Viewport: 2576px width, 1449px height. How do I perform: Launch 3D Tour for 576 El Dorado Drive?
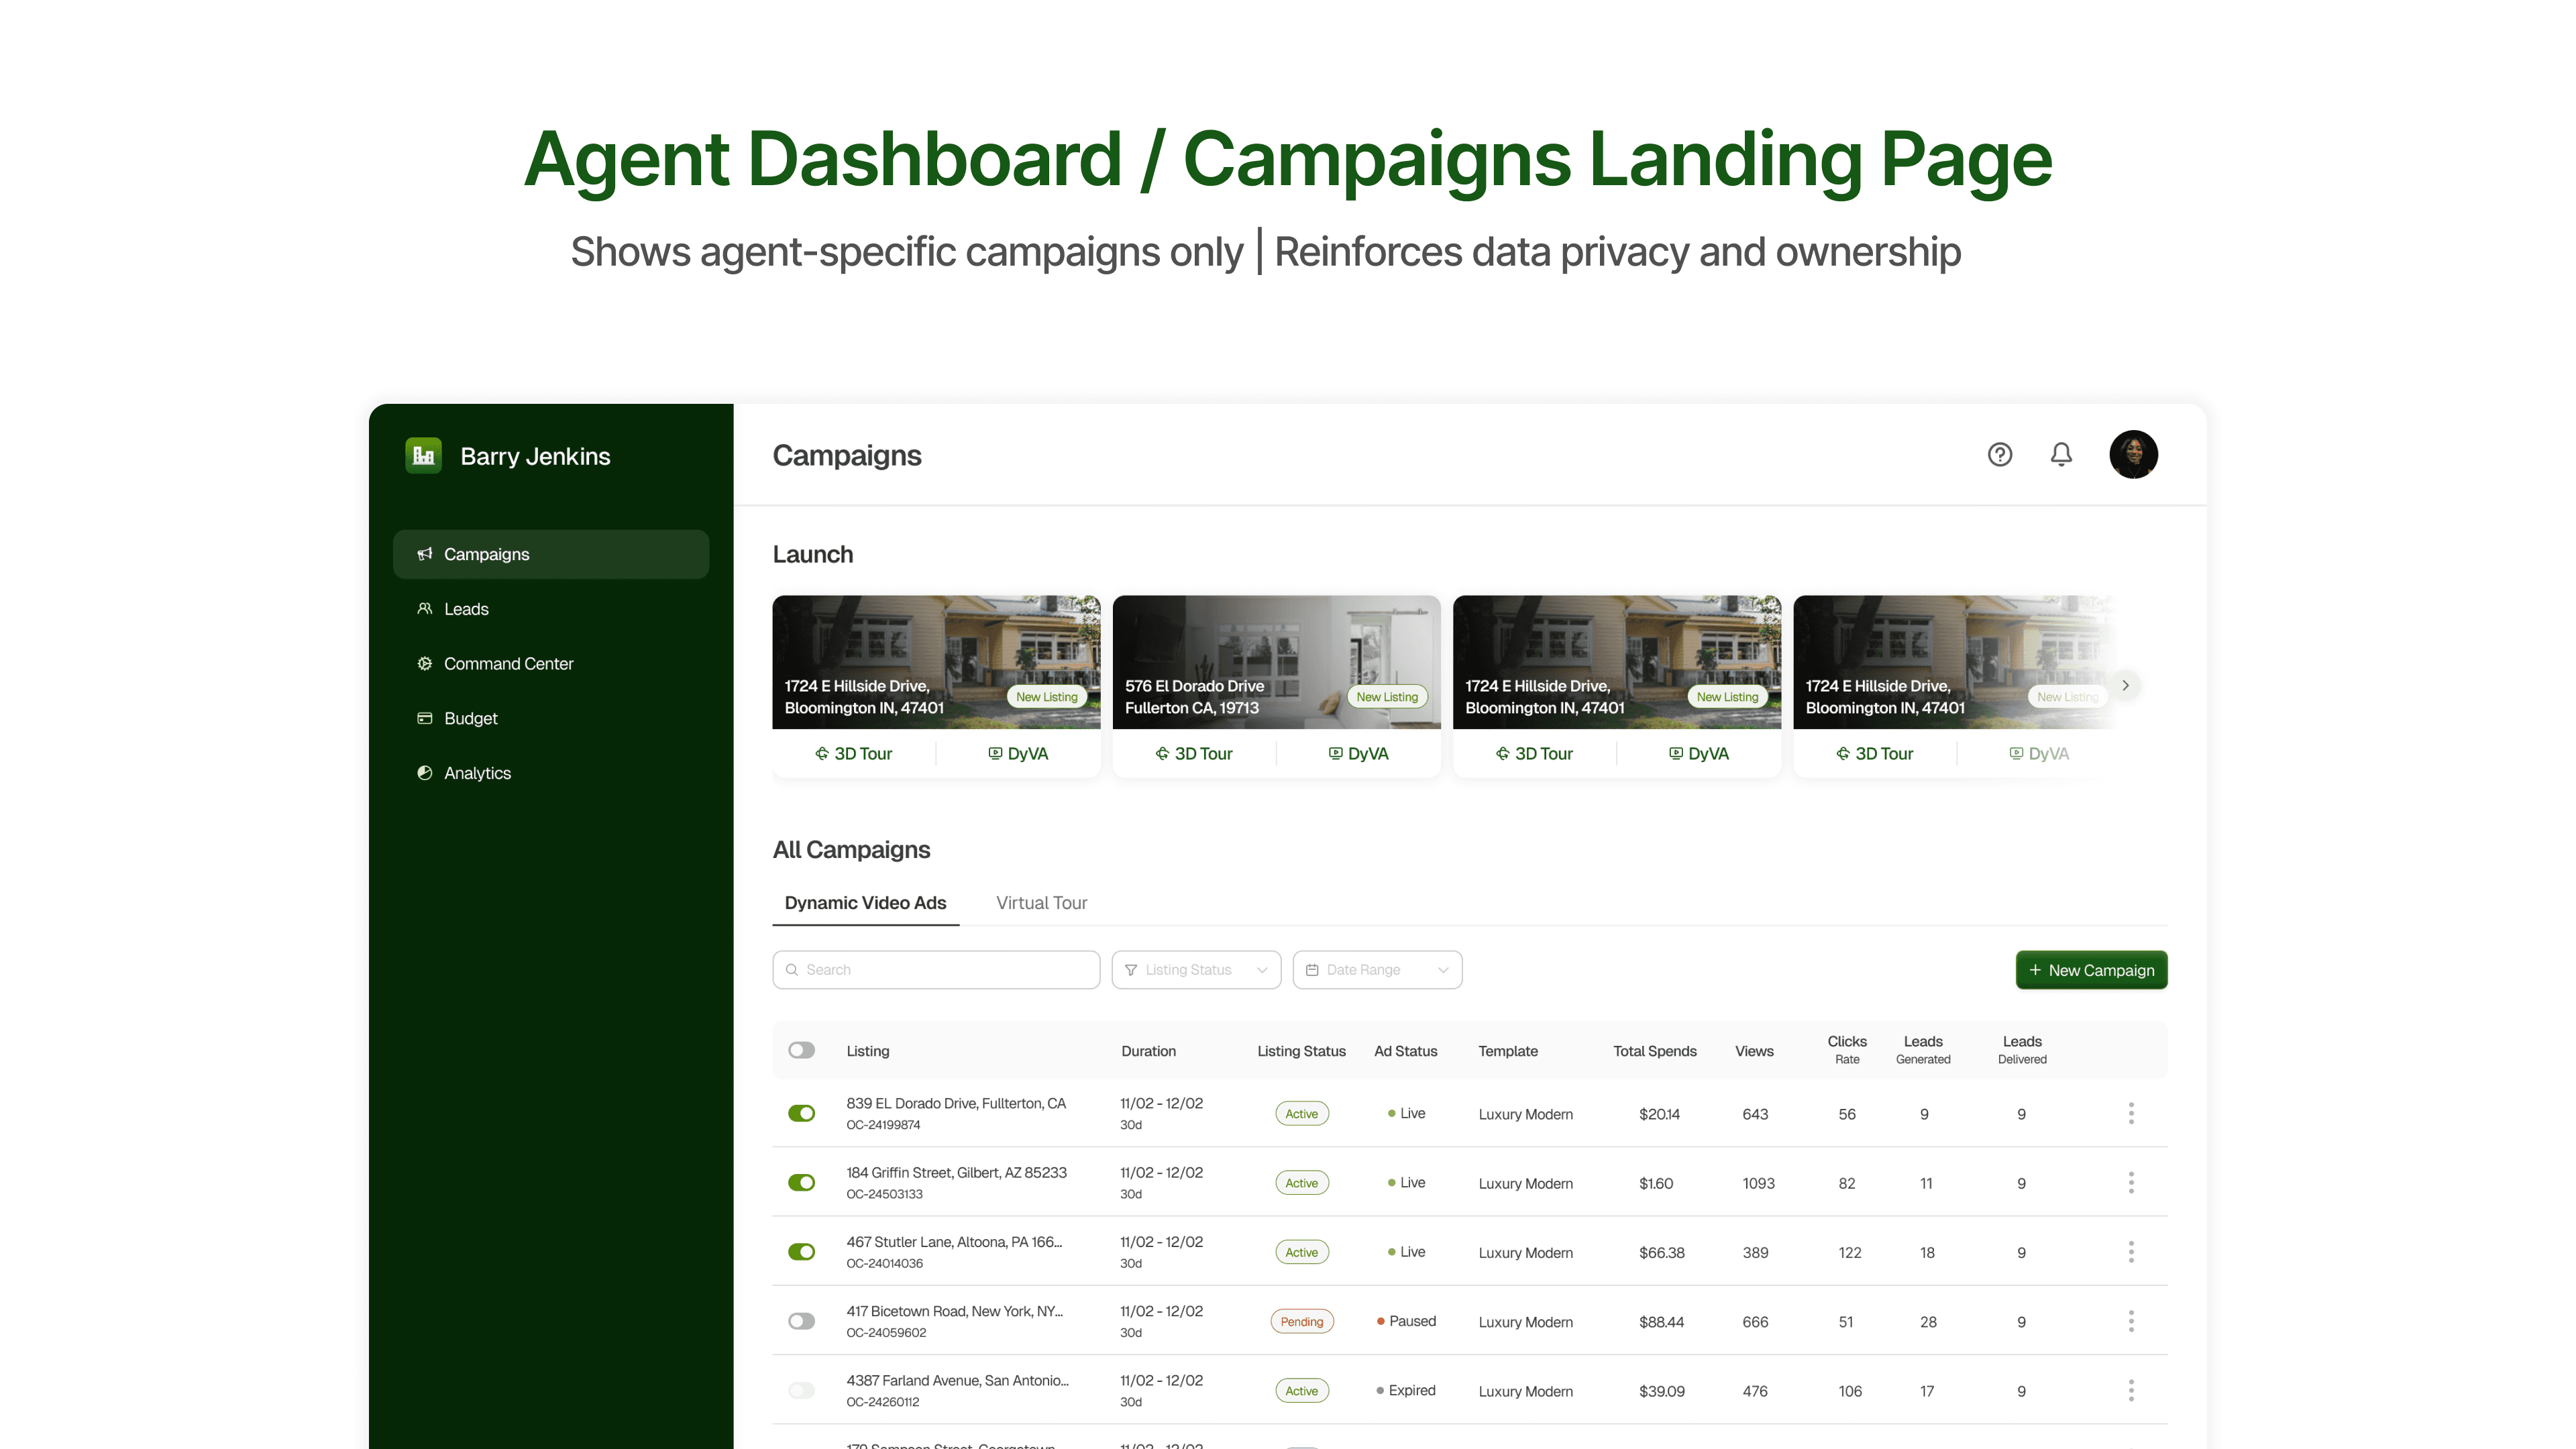tap(1194, 754)
